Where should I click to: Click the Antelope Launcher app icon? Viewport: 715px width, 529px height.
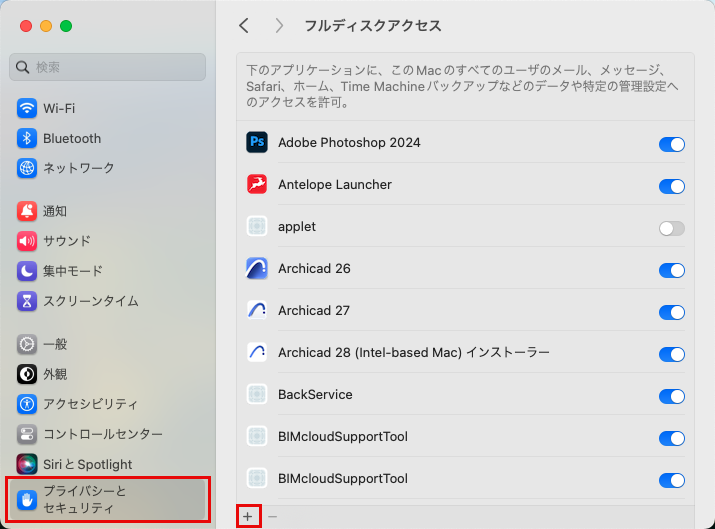(257, 184)
